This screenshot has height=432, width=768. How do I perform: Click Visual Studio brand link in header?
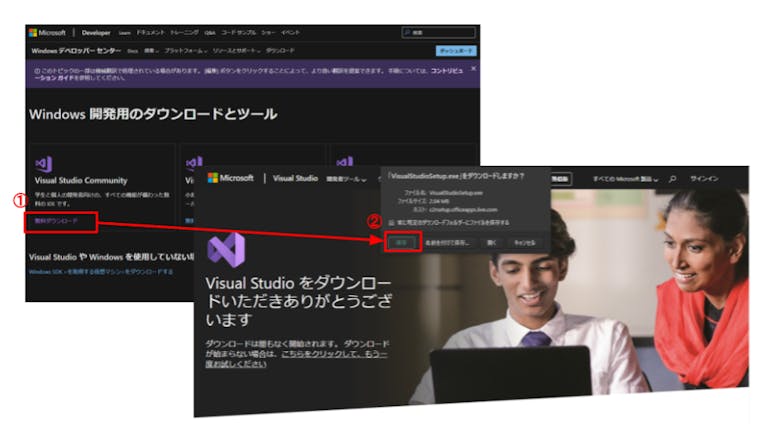(295, 178)
